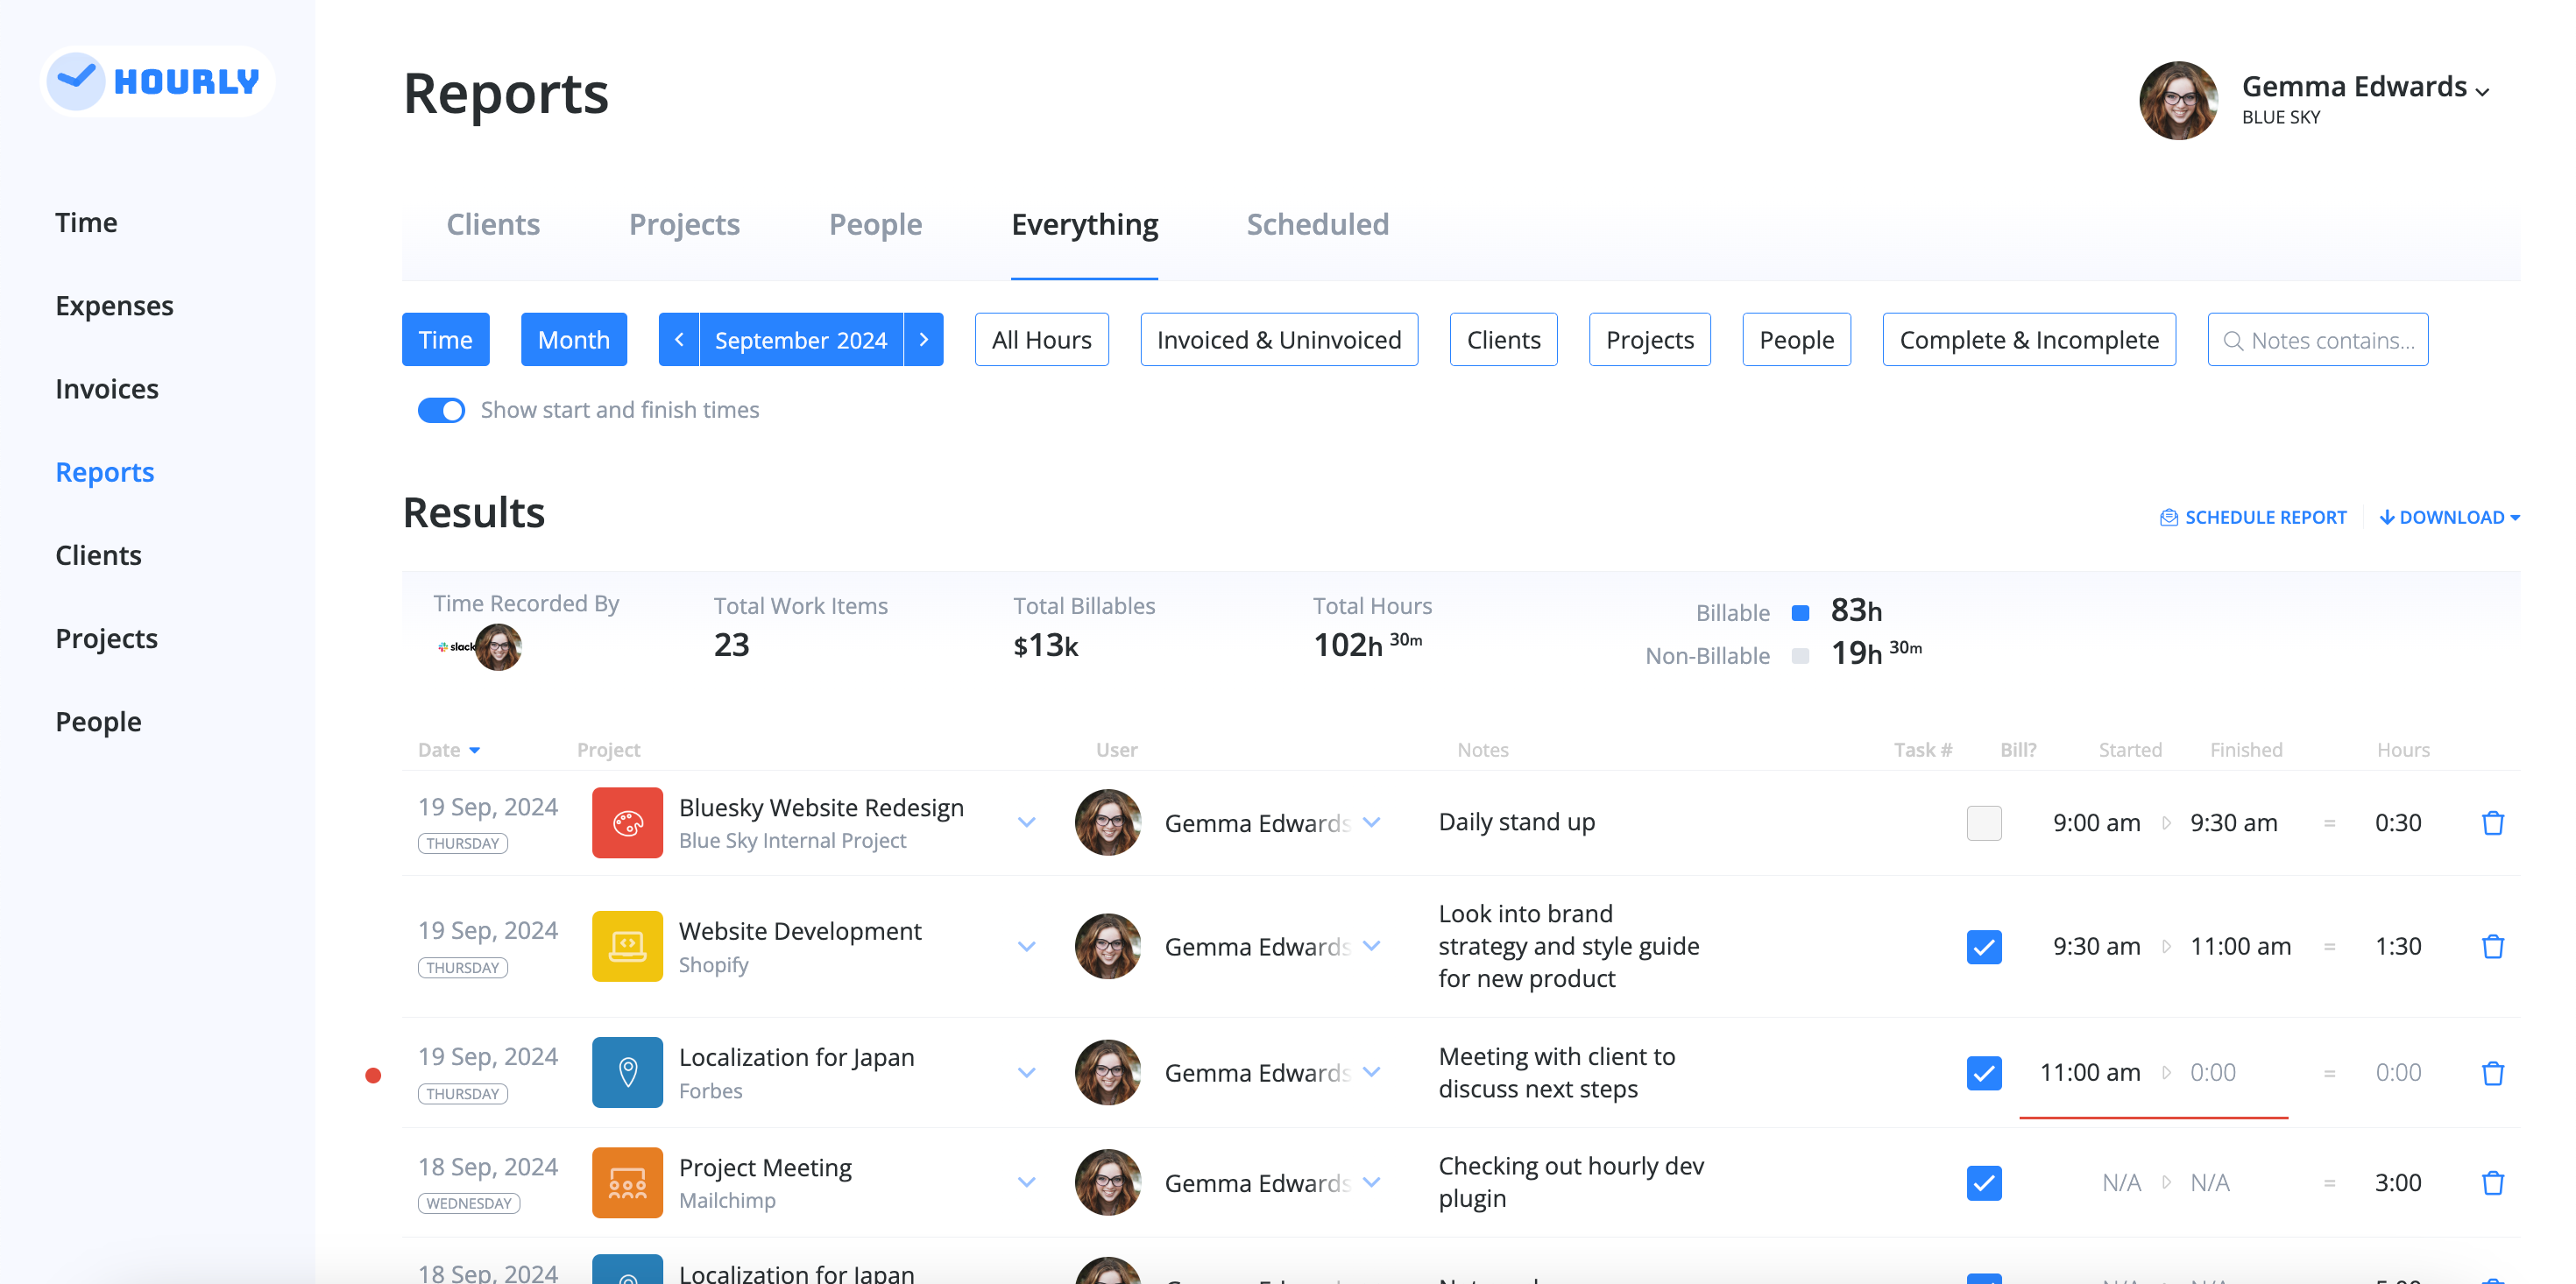Image resolution: width=2576 pixels, height=1284 pixels.
Task: Disable Show start and finish times
Action: 441,410
